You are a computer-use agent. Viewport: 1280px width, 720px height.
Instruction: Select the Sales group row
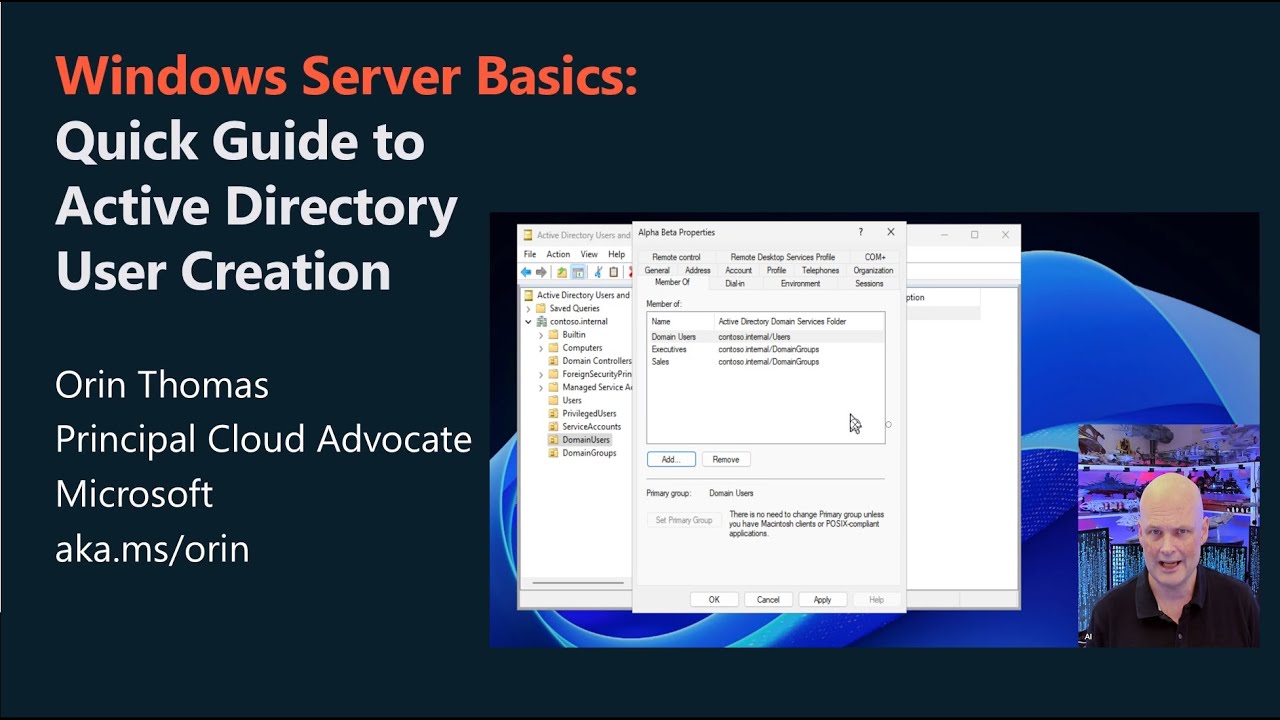765,361
